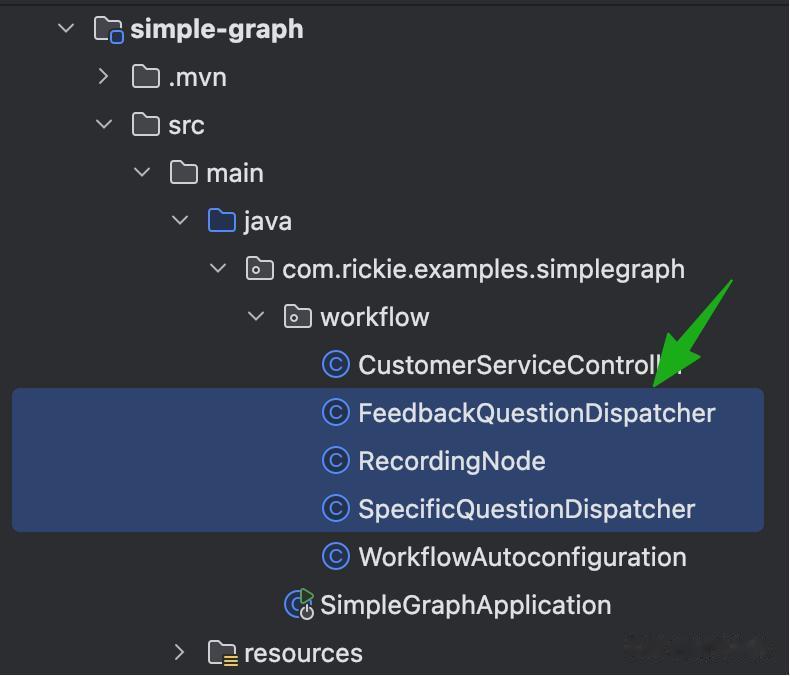This screenshot has height=676, width=790.
Task: Expand the resources folder
Action: coord(180,653)
